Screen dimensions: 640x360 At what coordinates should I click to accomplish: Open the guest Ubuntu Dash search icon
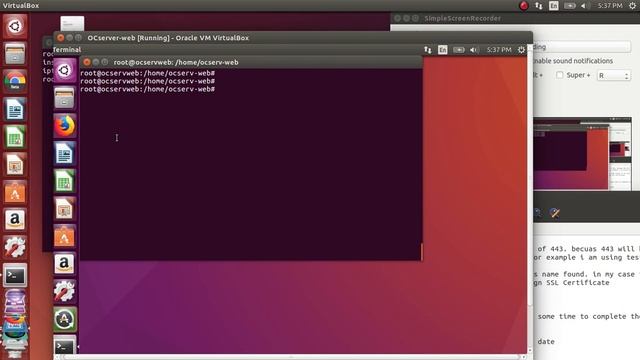[x=64, y=71]
